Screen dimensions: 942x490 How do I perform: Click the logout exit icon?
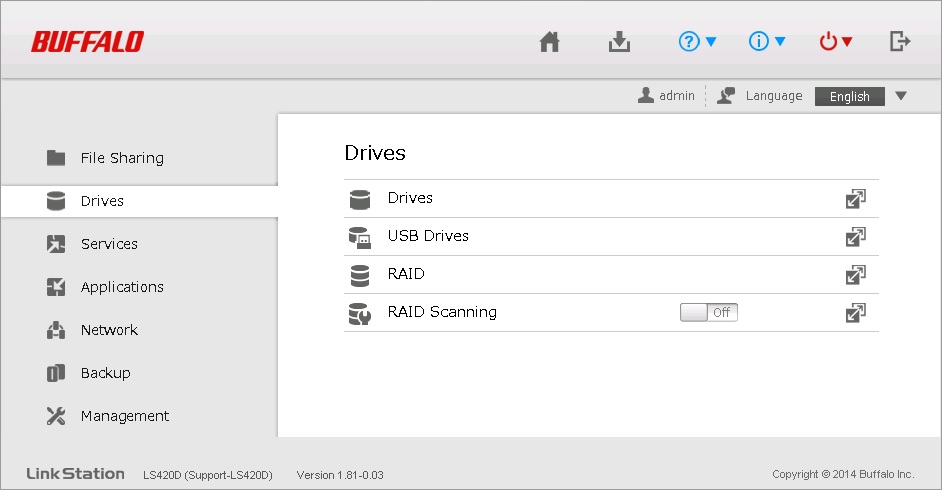[899, 41]
